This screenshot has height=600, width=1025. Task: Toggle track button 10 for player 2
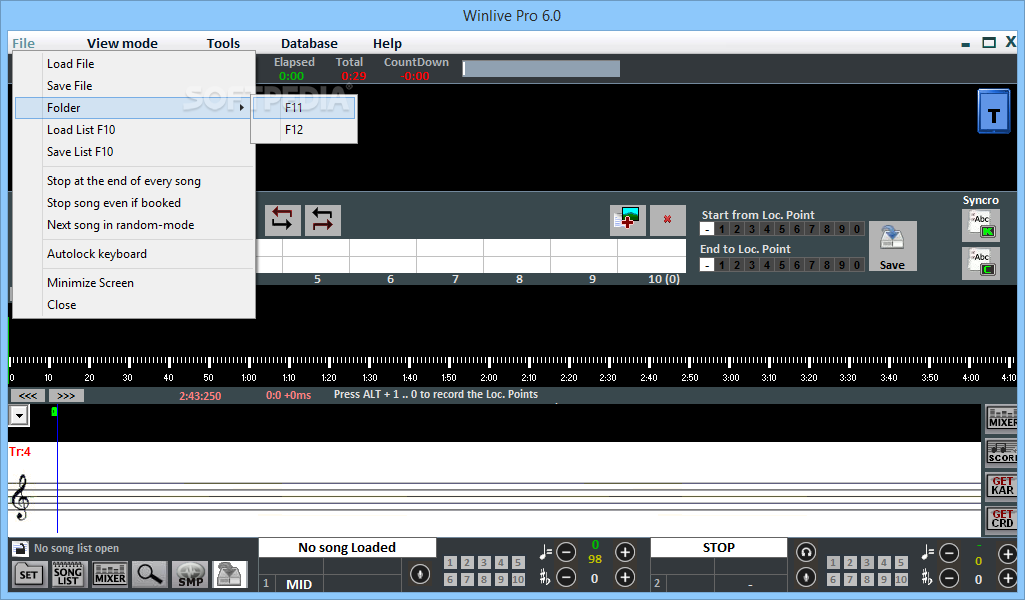coord(901,579)
